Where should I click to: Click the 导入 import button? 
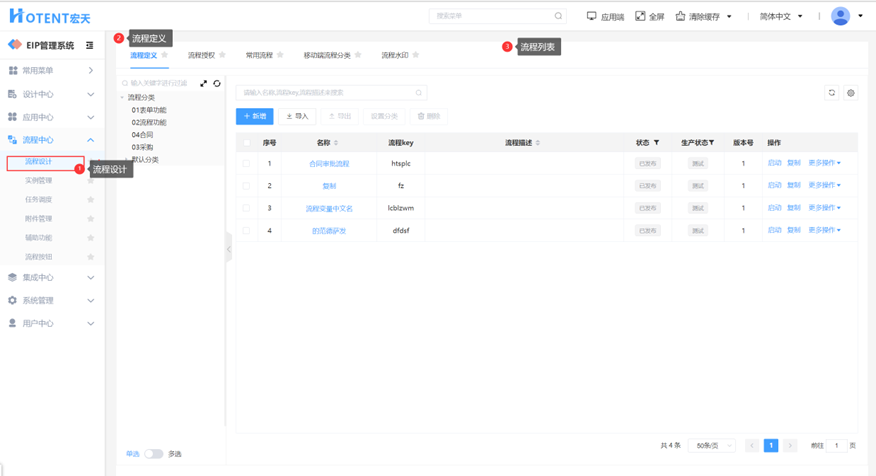pyautogui.click(x=297, y=116)
